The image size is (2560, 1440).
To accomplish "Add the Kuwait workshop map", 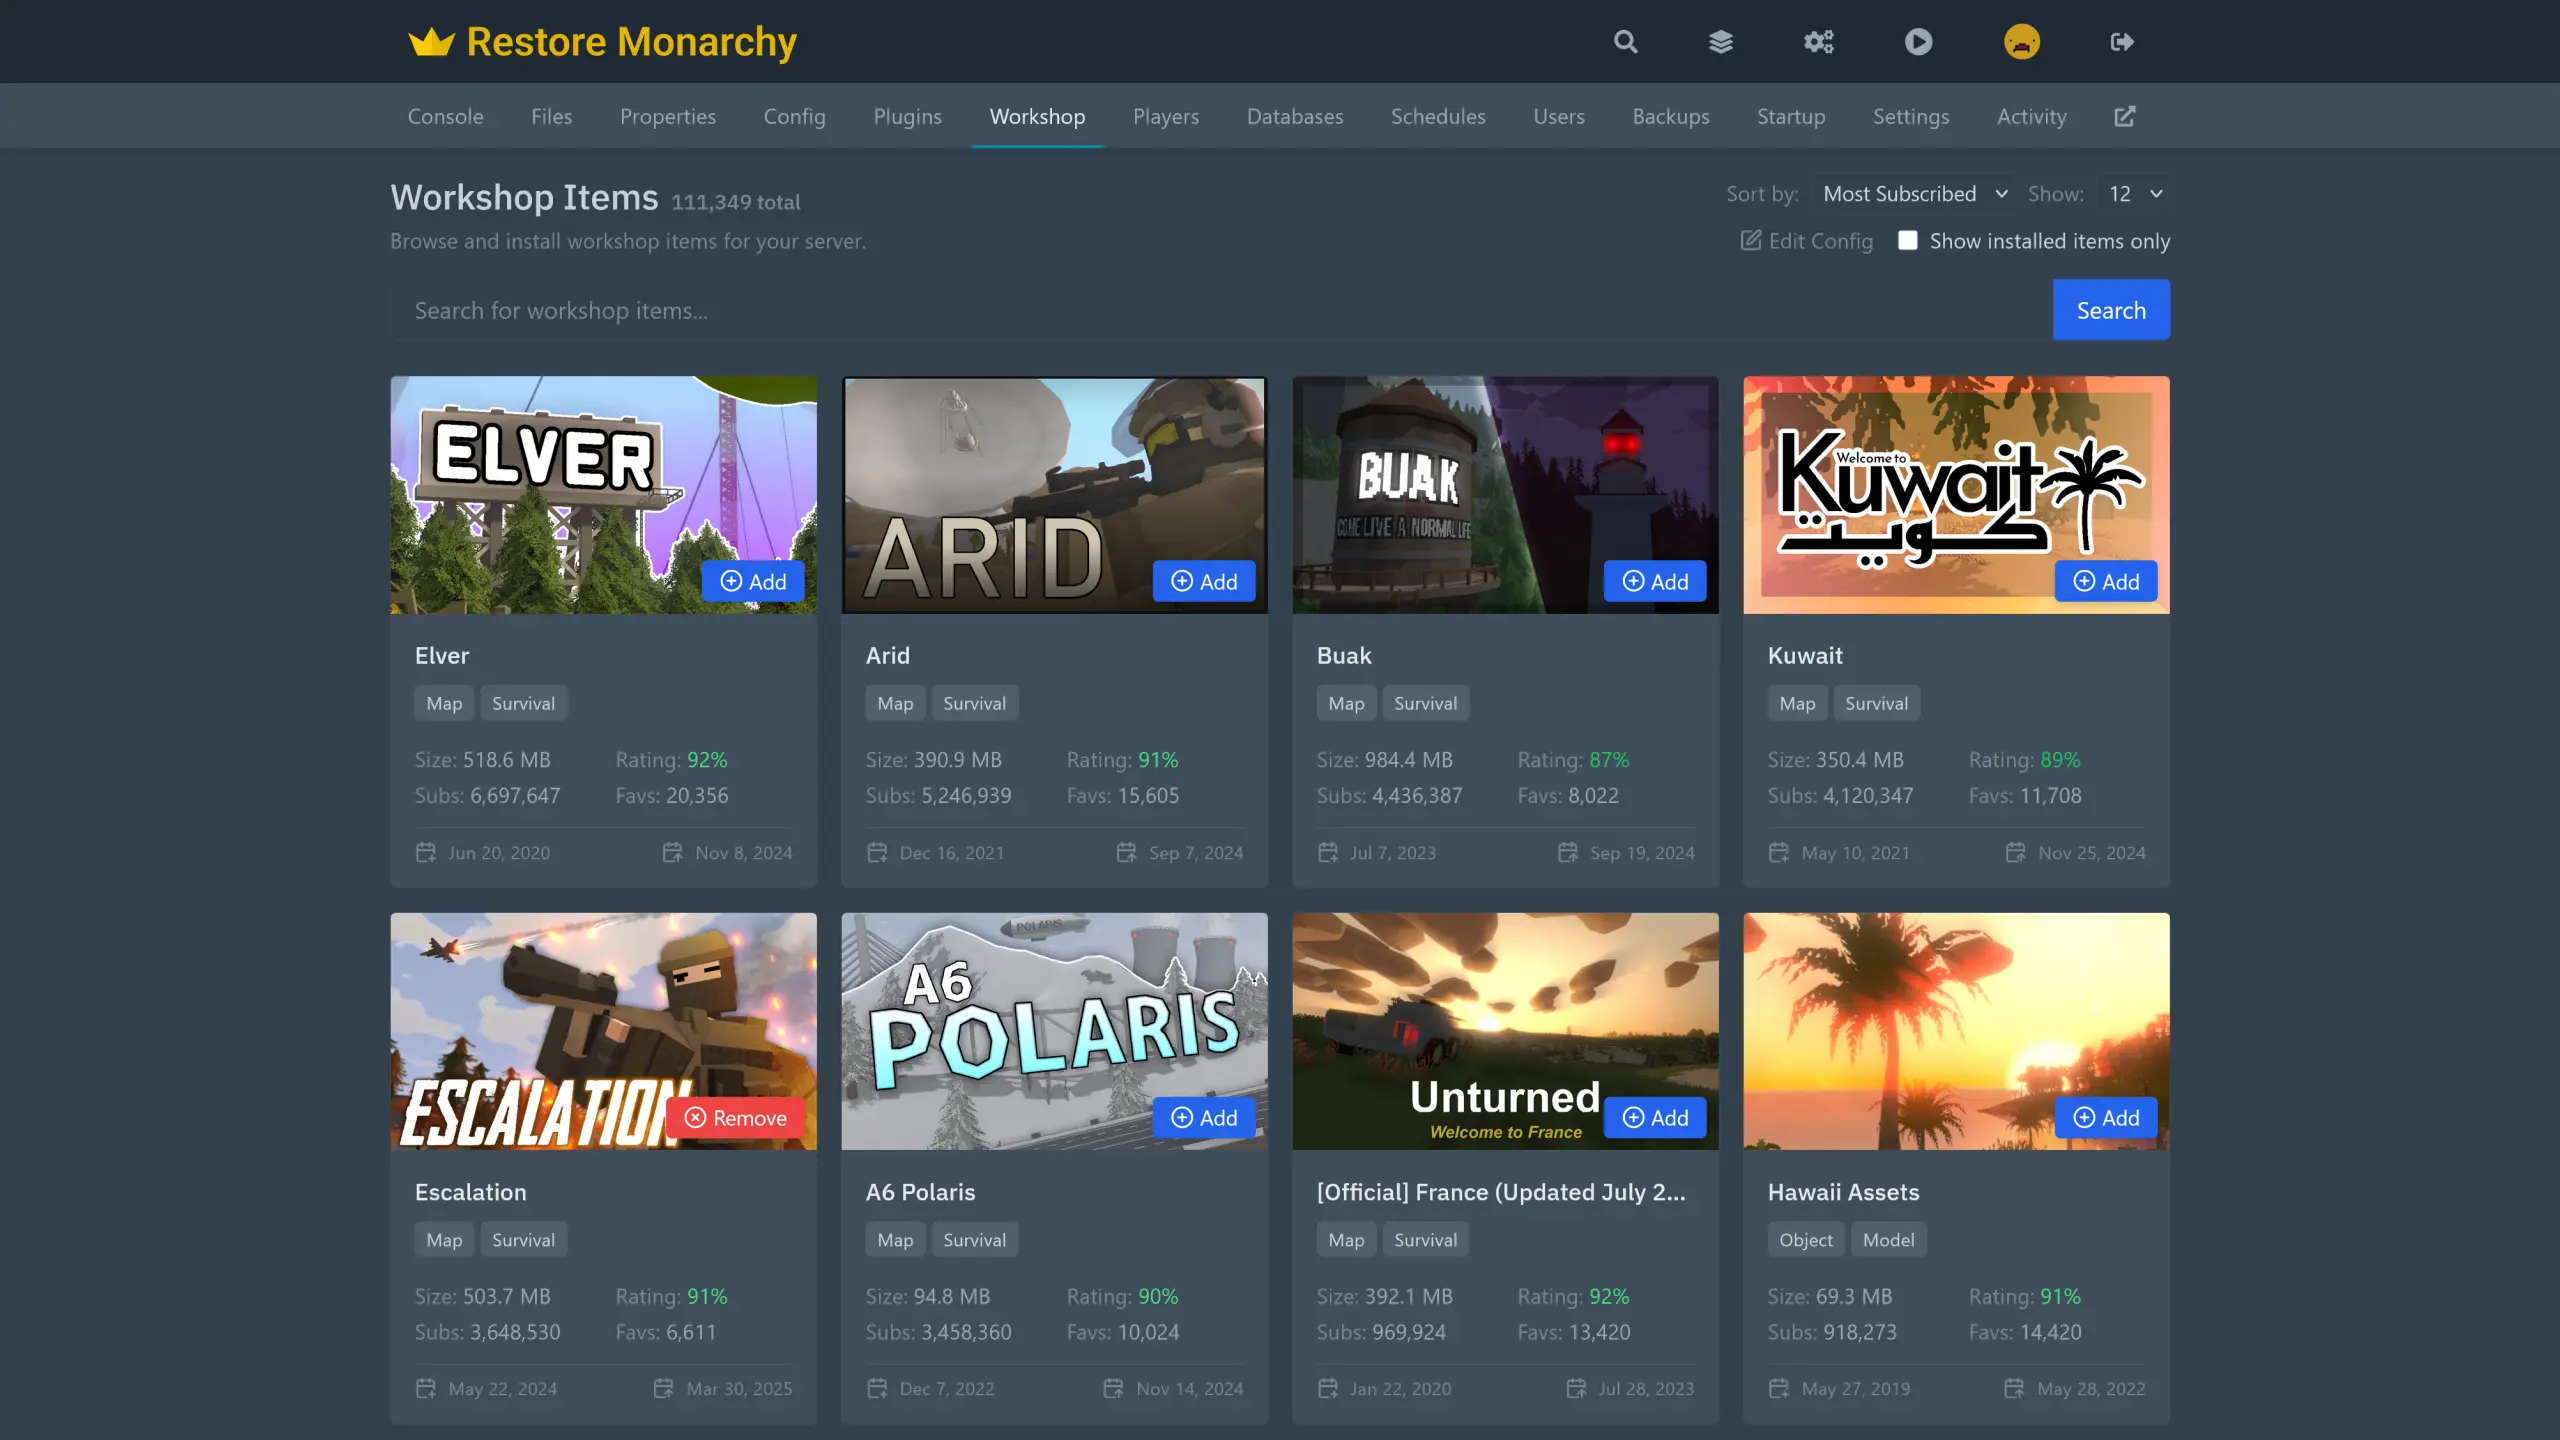I will [2106, 581].
